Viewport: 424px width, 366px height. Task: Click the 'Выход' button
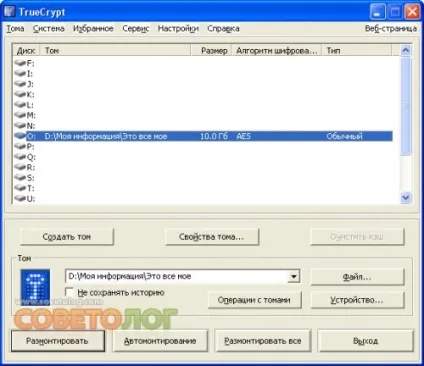[365, 341]
